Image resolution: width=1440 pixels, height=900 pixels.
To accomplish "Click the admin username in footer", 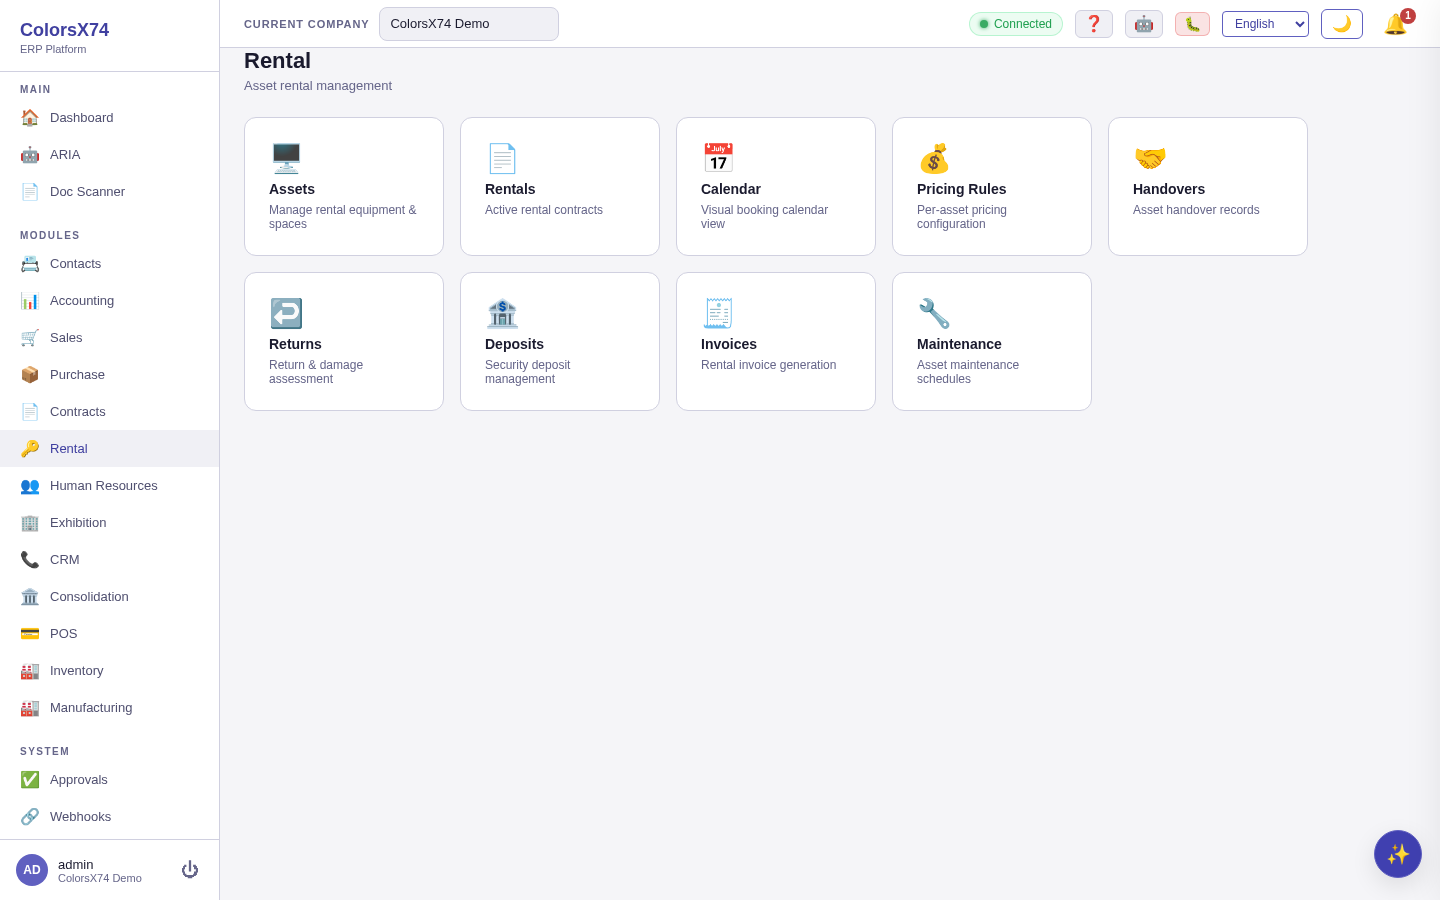I will [x=76, y=864].
